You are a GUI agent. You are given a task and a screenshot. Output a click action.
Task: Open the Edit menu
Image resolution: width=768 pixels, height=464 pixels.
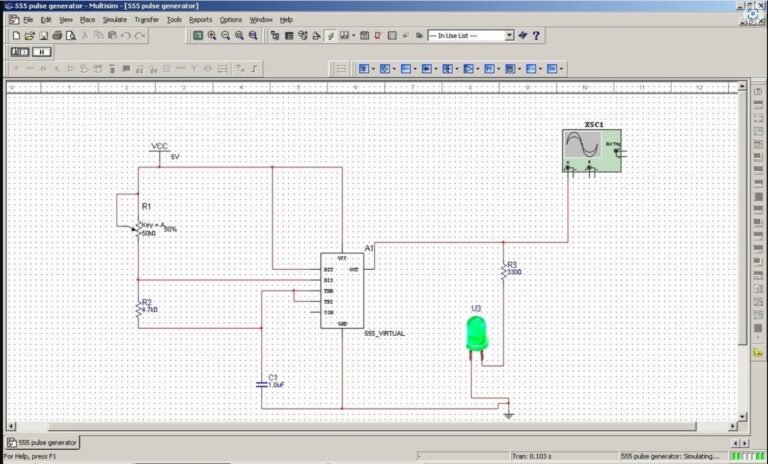46,20
